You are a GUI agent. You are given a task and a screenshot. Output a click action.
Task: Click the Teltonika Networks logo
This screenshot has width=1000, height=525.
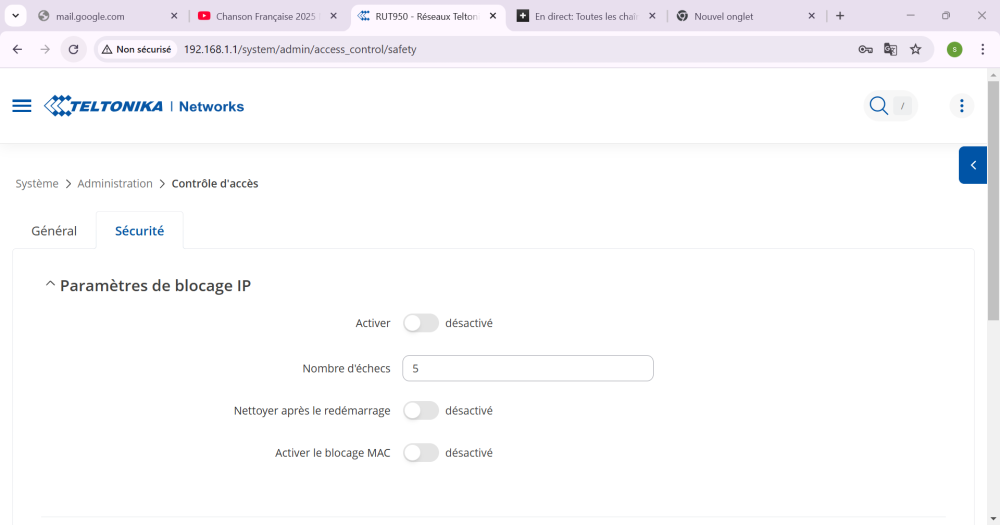point(144,106)
